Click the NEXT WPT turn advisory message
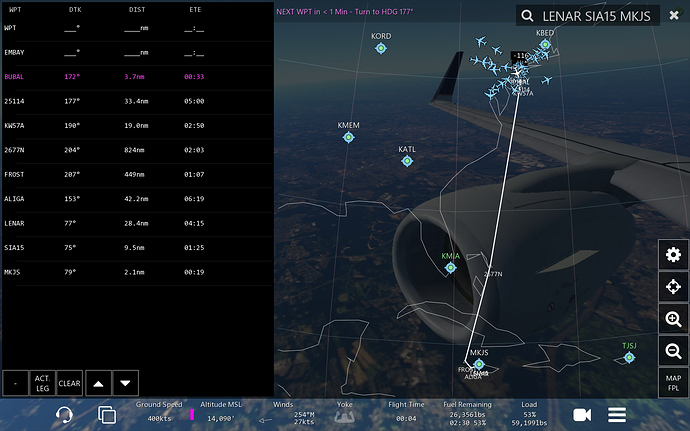Image resolution: width=690 pixels, height=431 pixels. (x=345, y=12)
